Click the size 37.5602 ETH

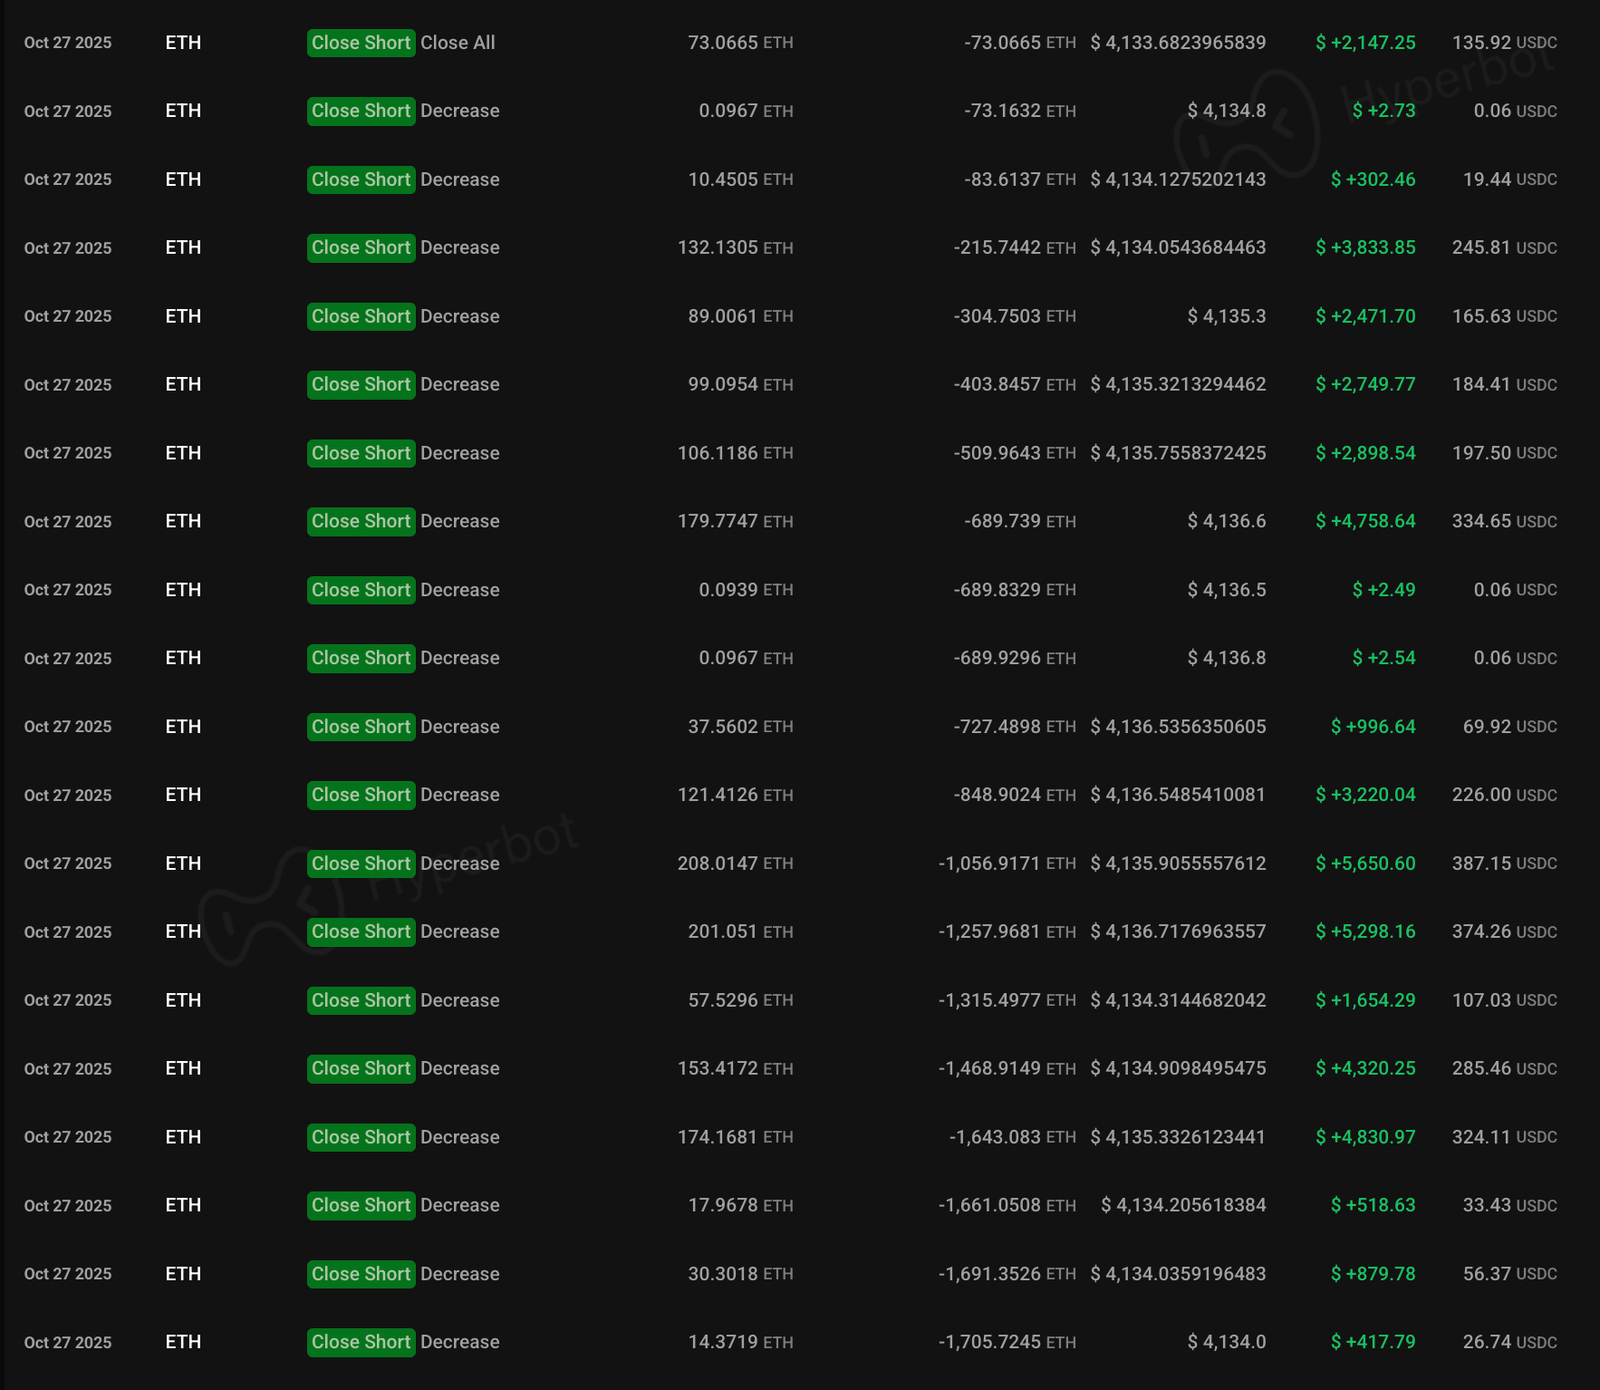pos(741,728)
